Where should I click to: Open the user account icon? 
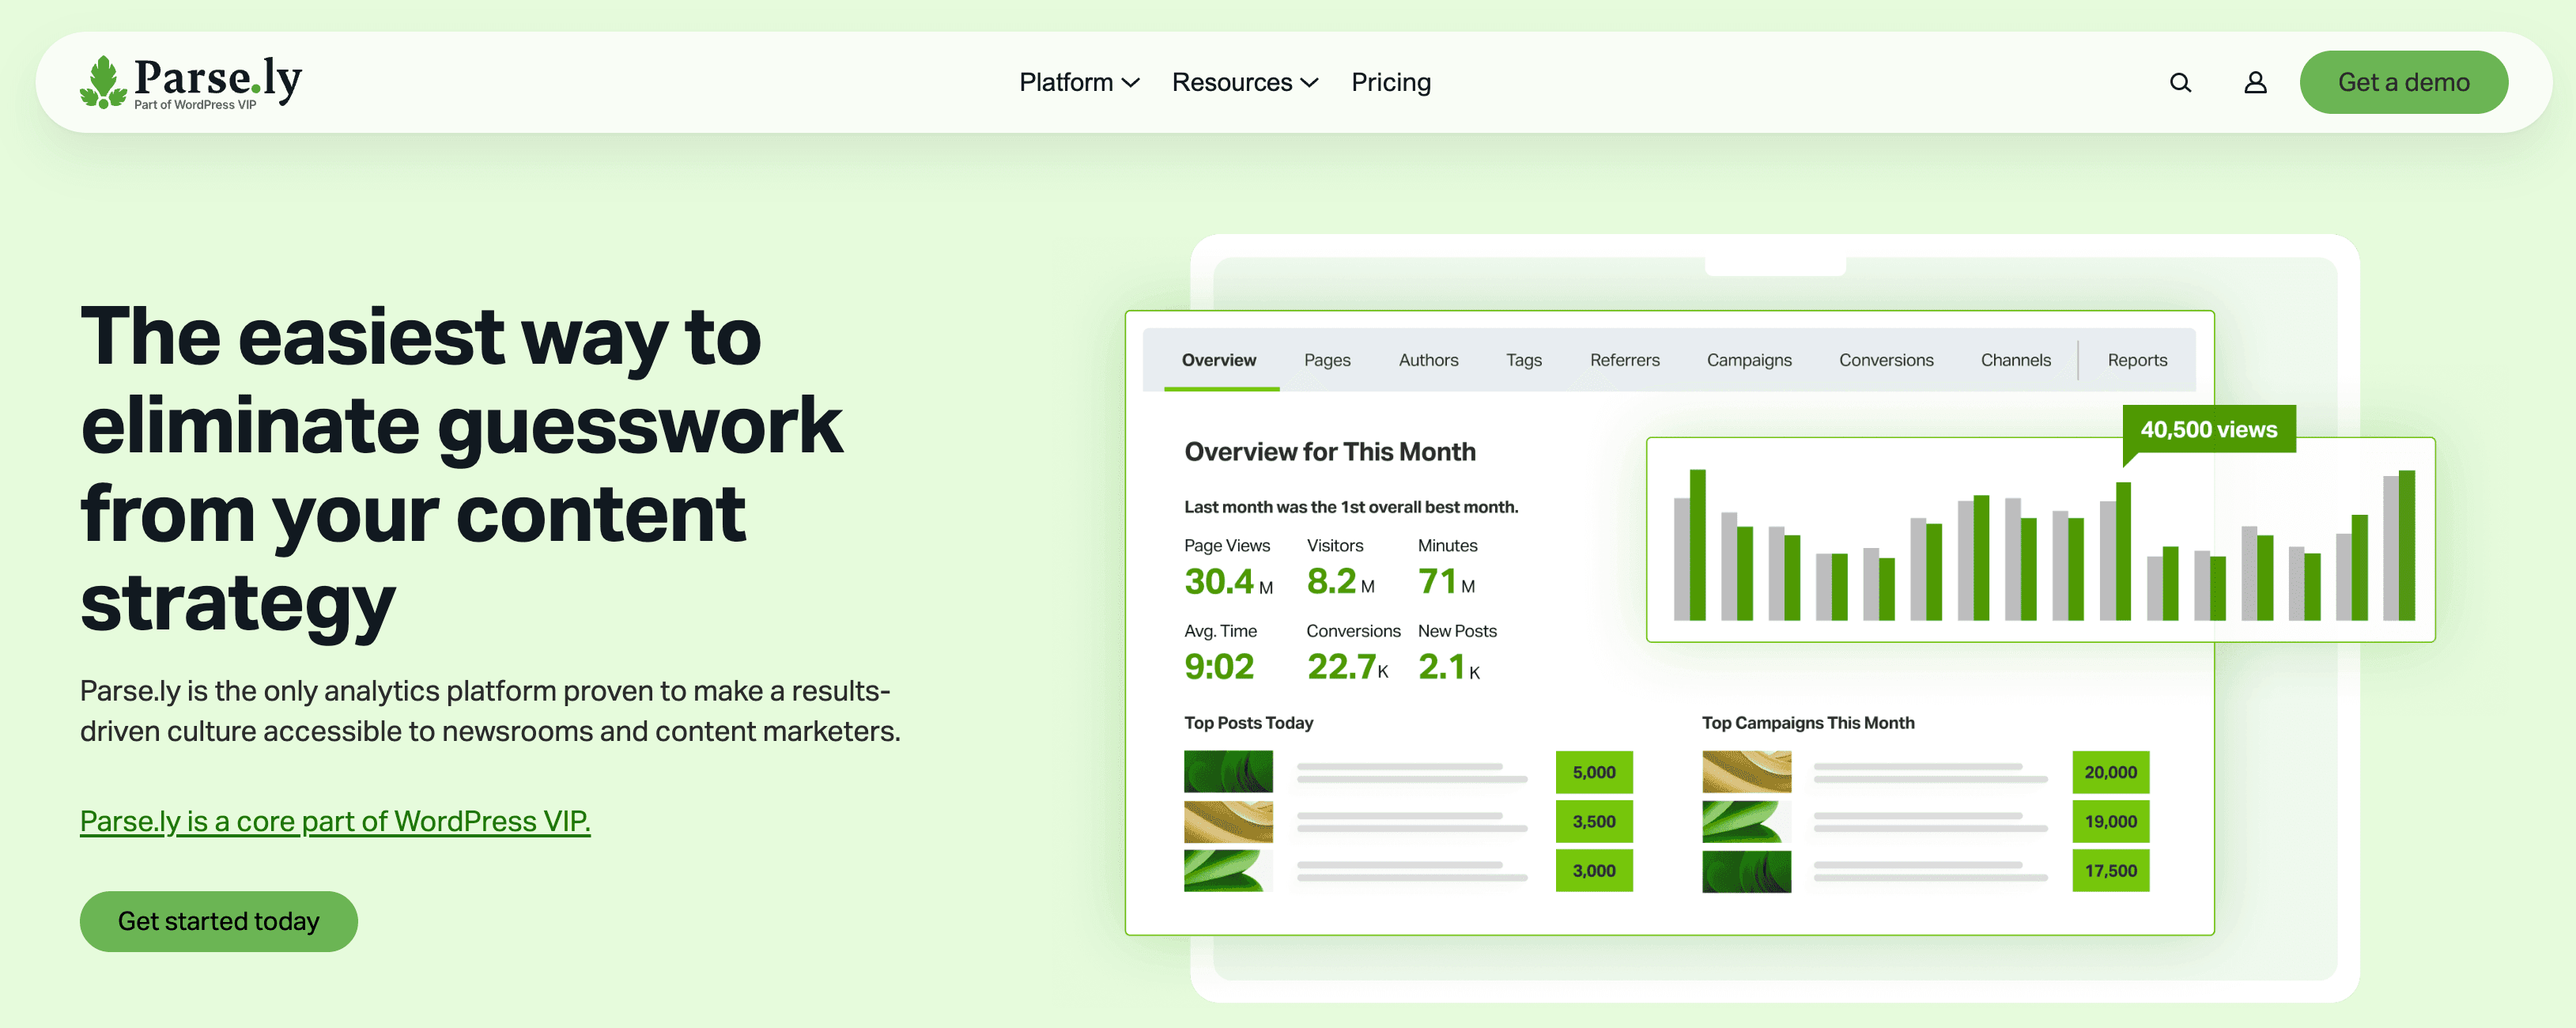[2255, 83]
